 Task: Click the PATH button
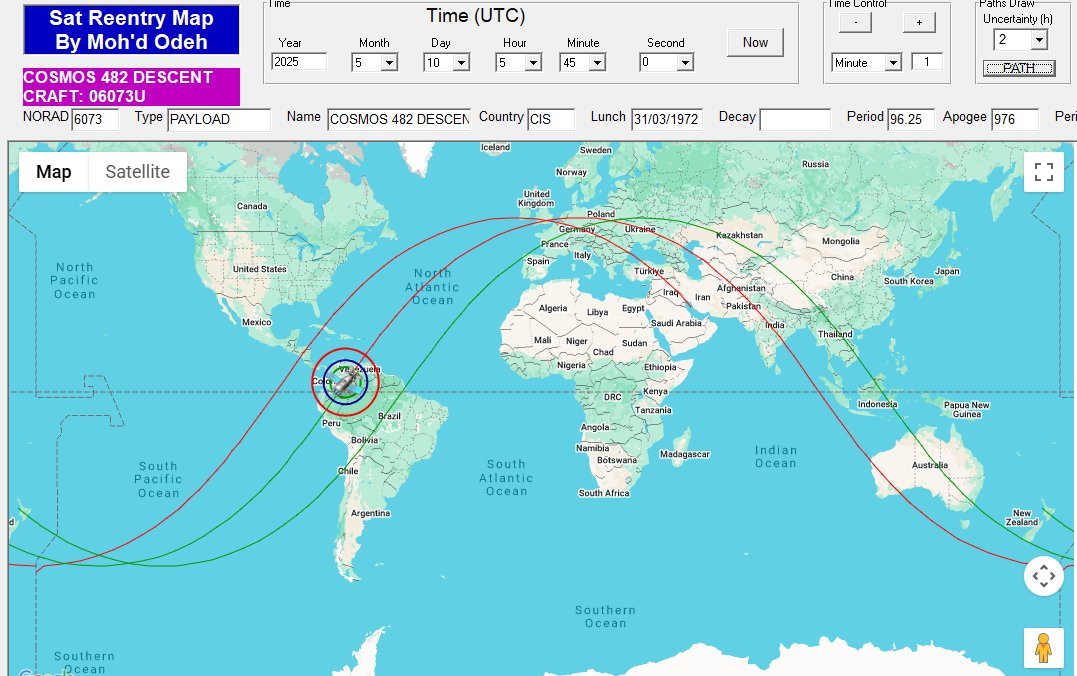(1019, 68)
